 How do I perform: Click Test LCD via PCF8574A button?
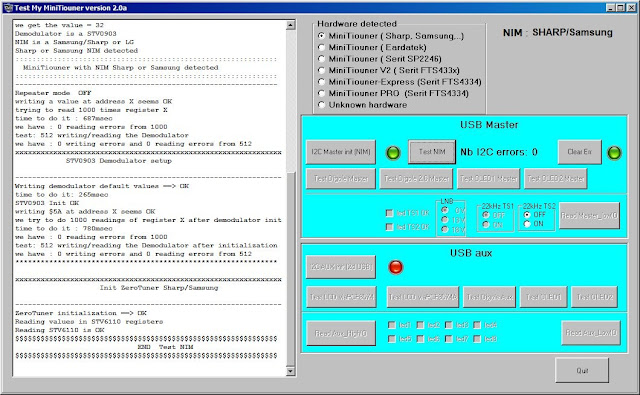[423, 297]
